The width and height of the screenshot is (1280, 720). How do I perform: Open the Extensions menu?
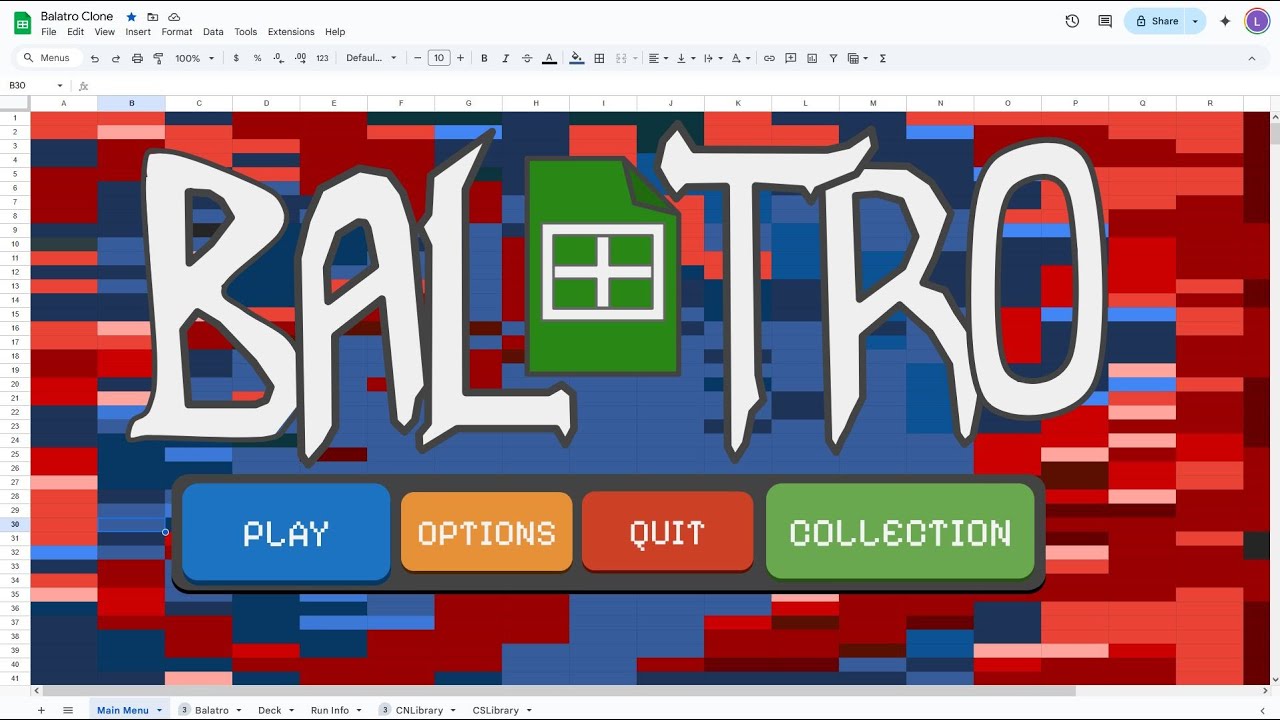coord(291,32)
